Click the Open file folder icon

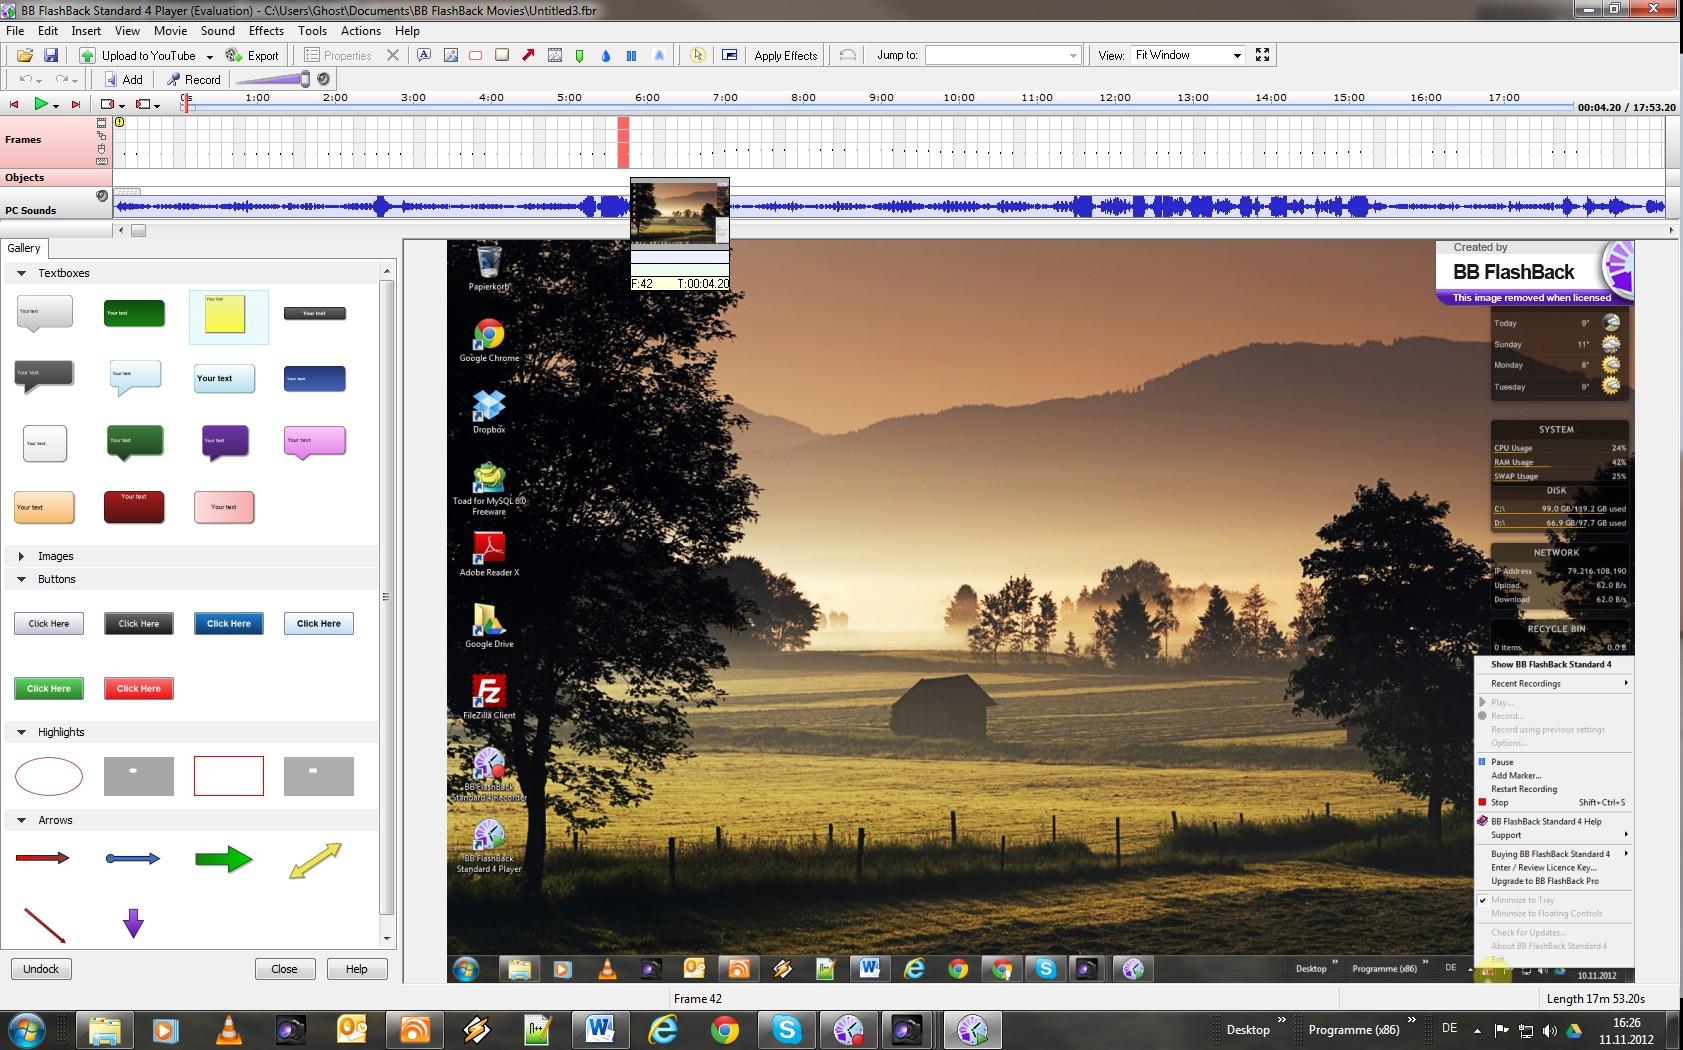click(25, 56)
